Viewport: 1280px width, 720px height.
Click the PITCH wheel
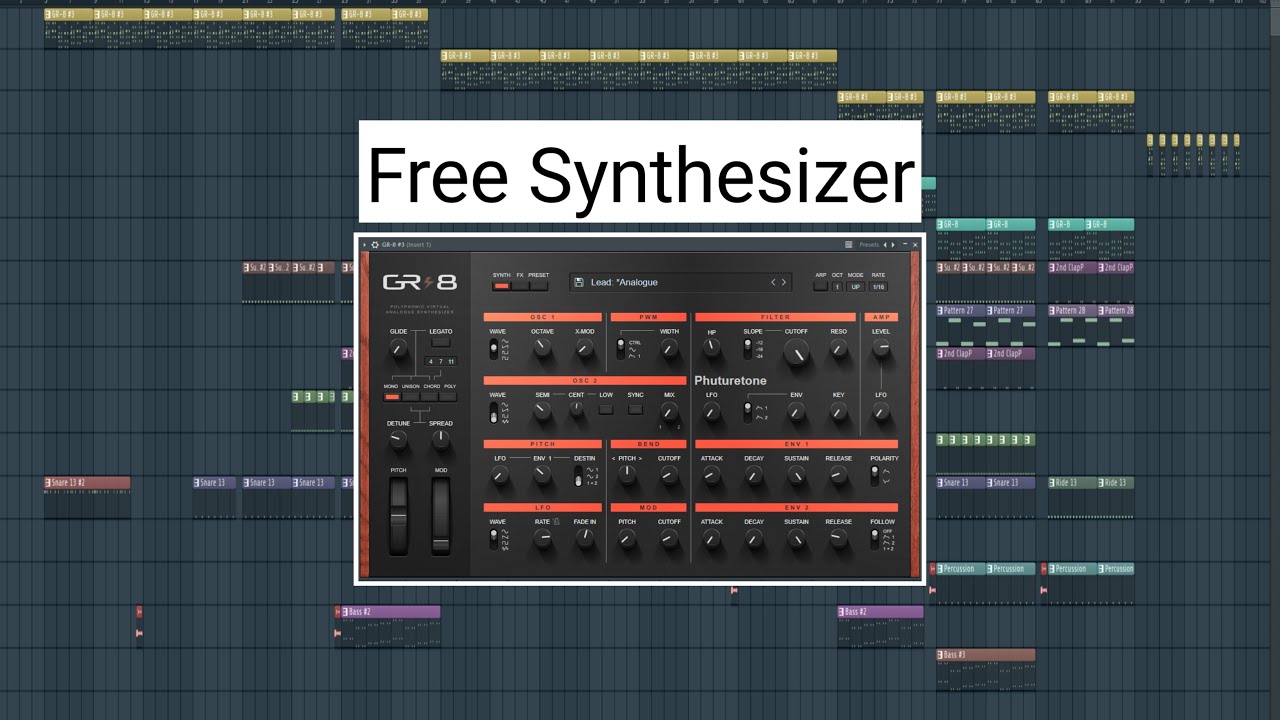(x=398, y=516)
